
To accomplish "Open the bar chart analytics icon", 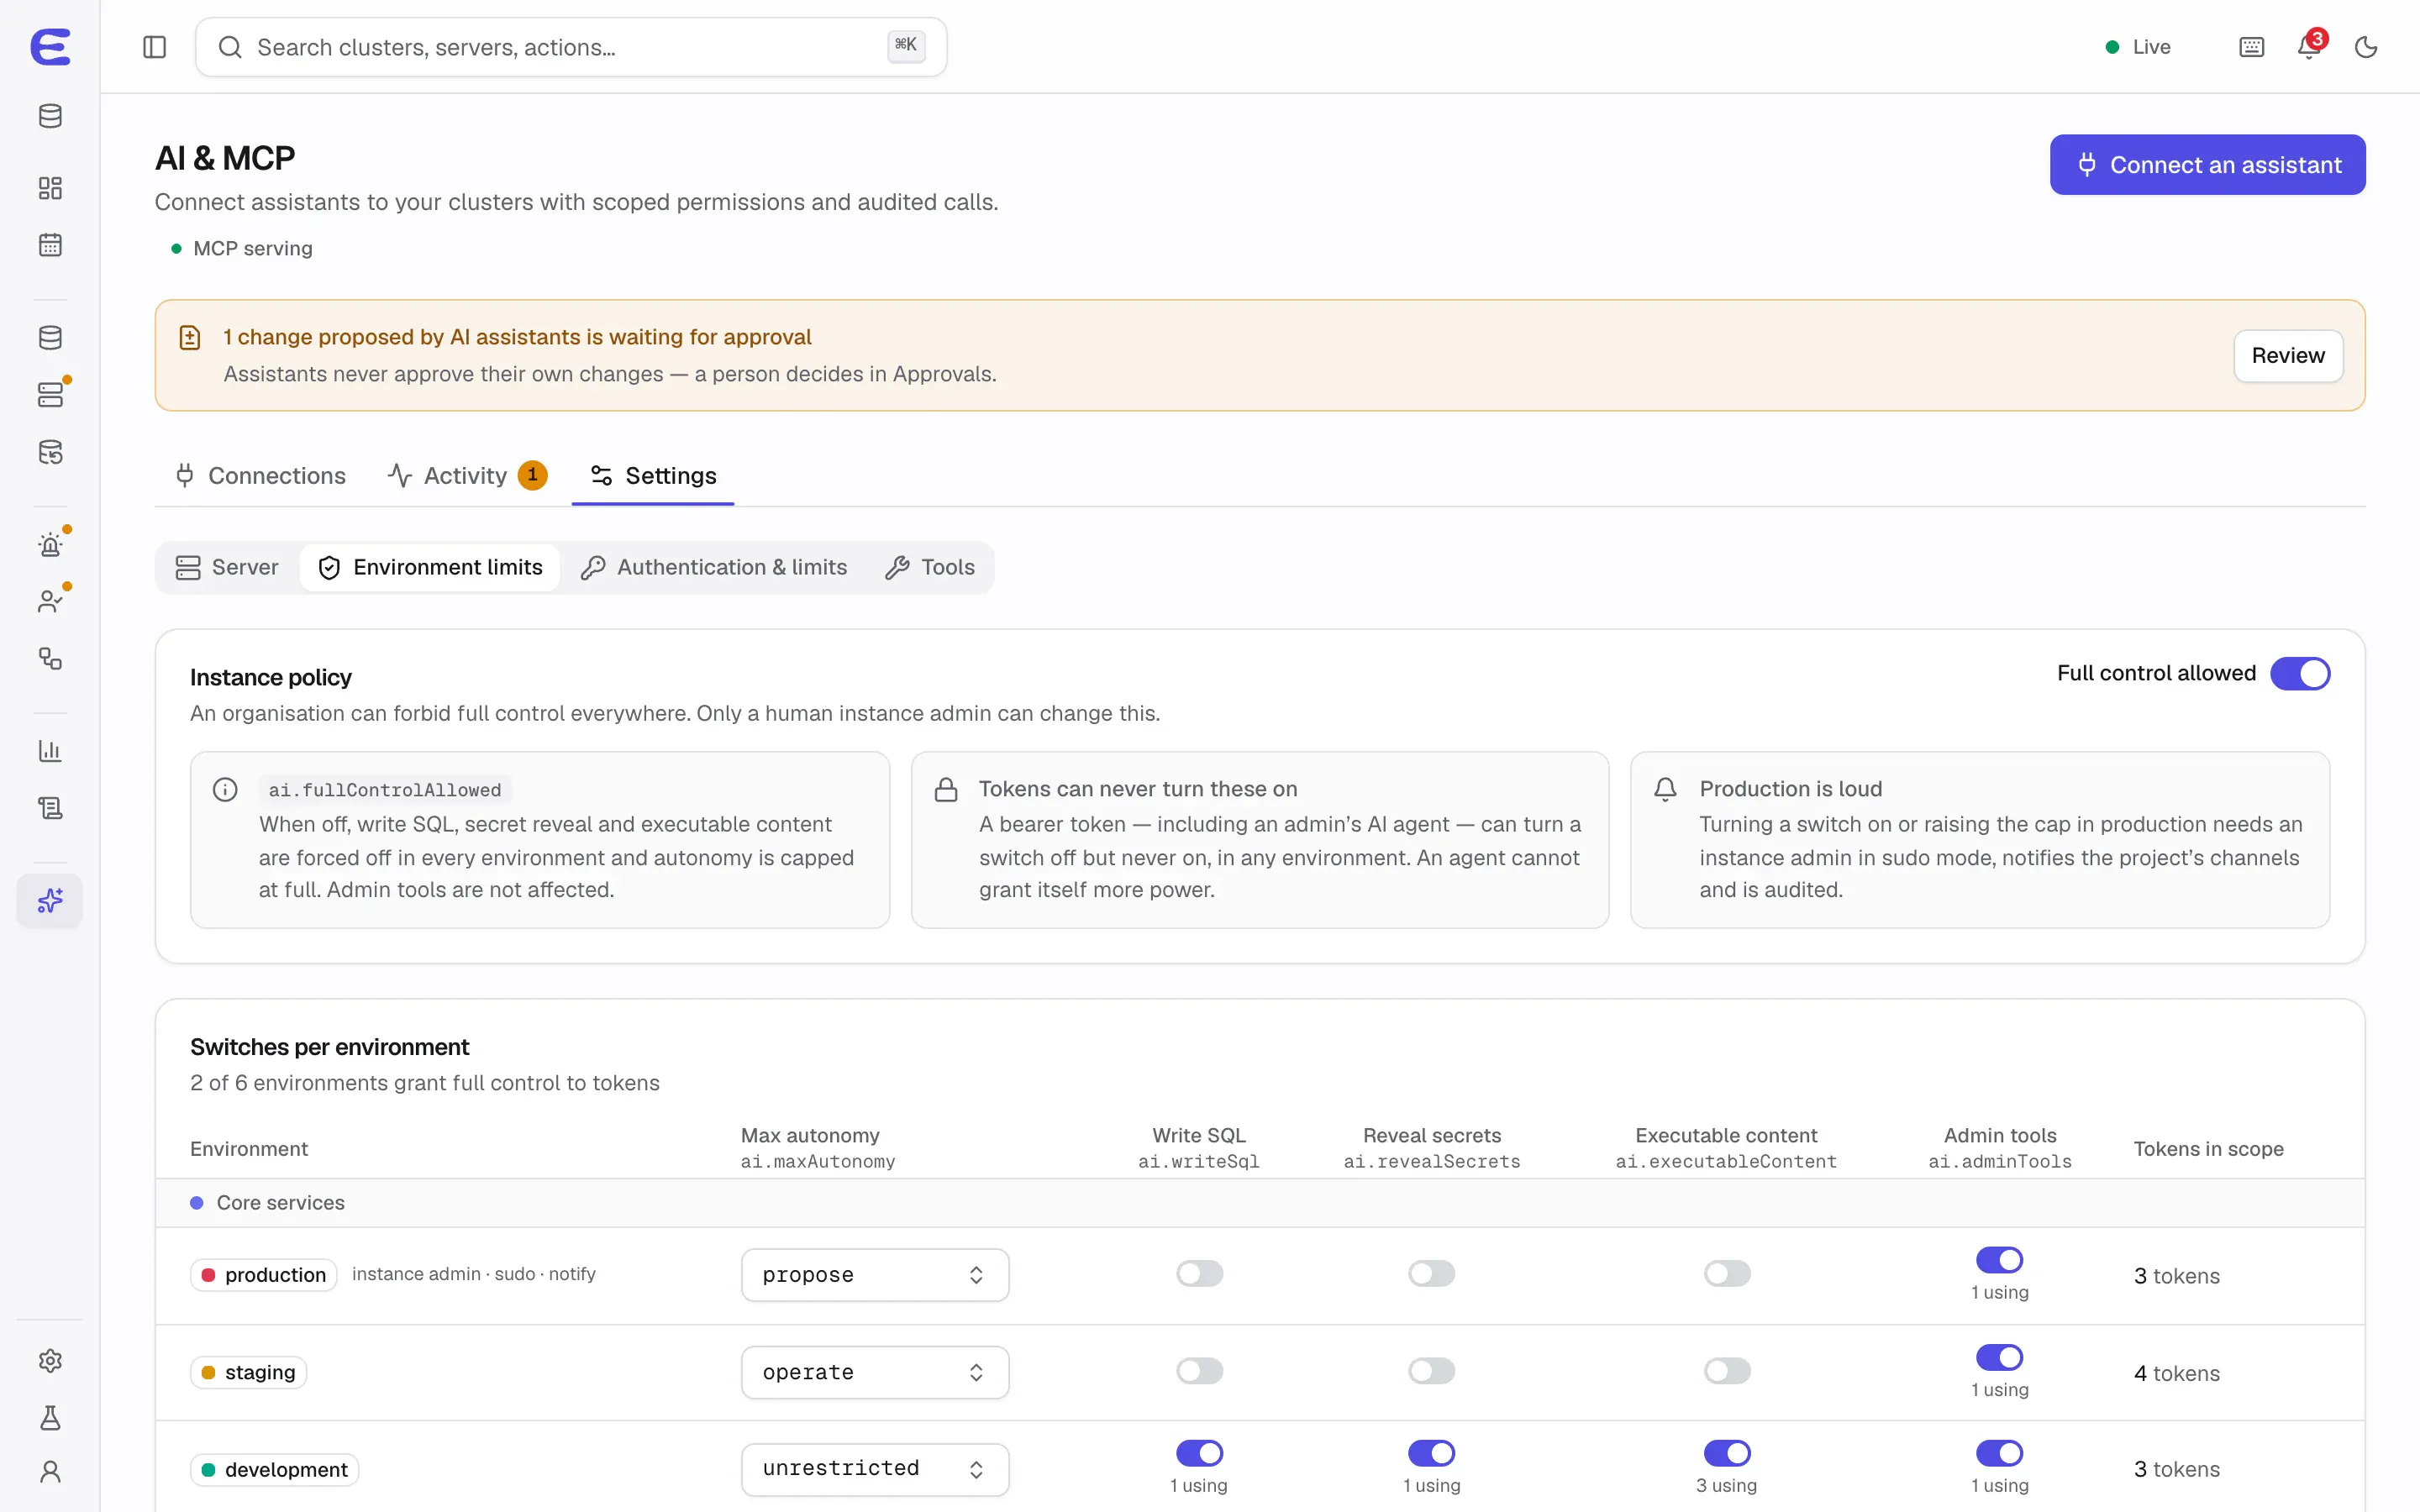I will coord(50,751).
